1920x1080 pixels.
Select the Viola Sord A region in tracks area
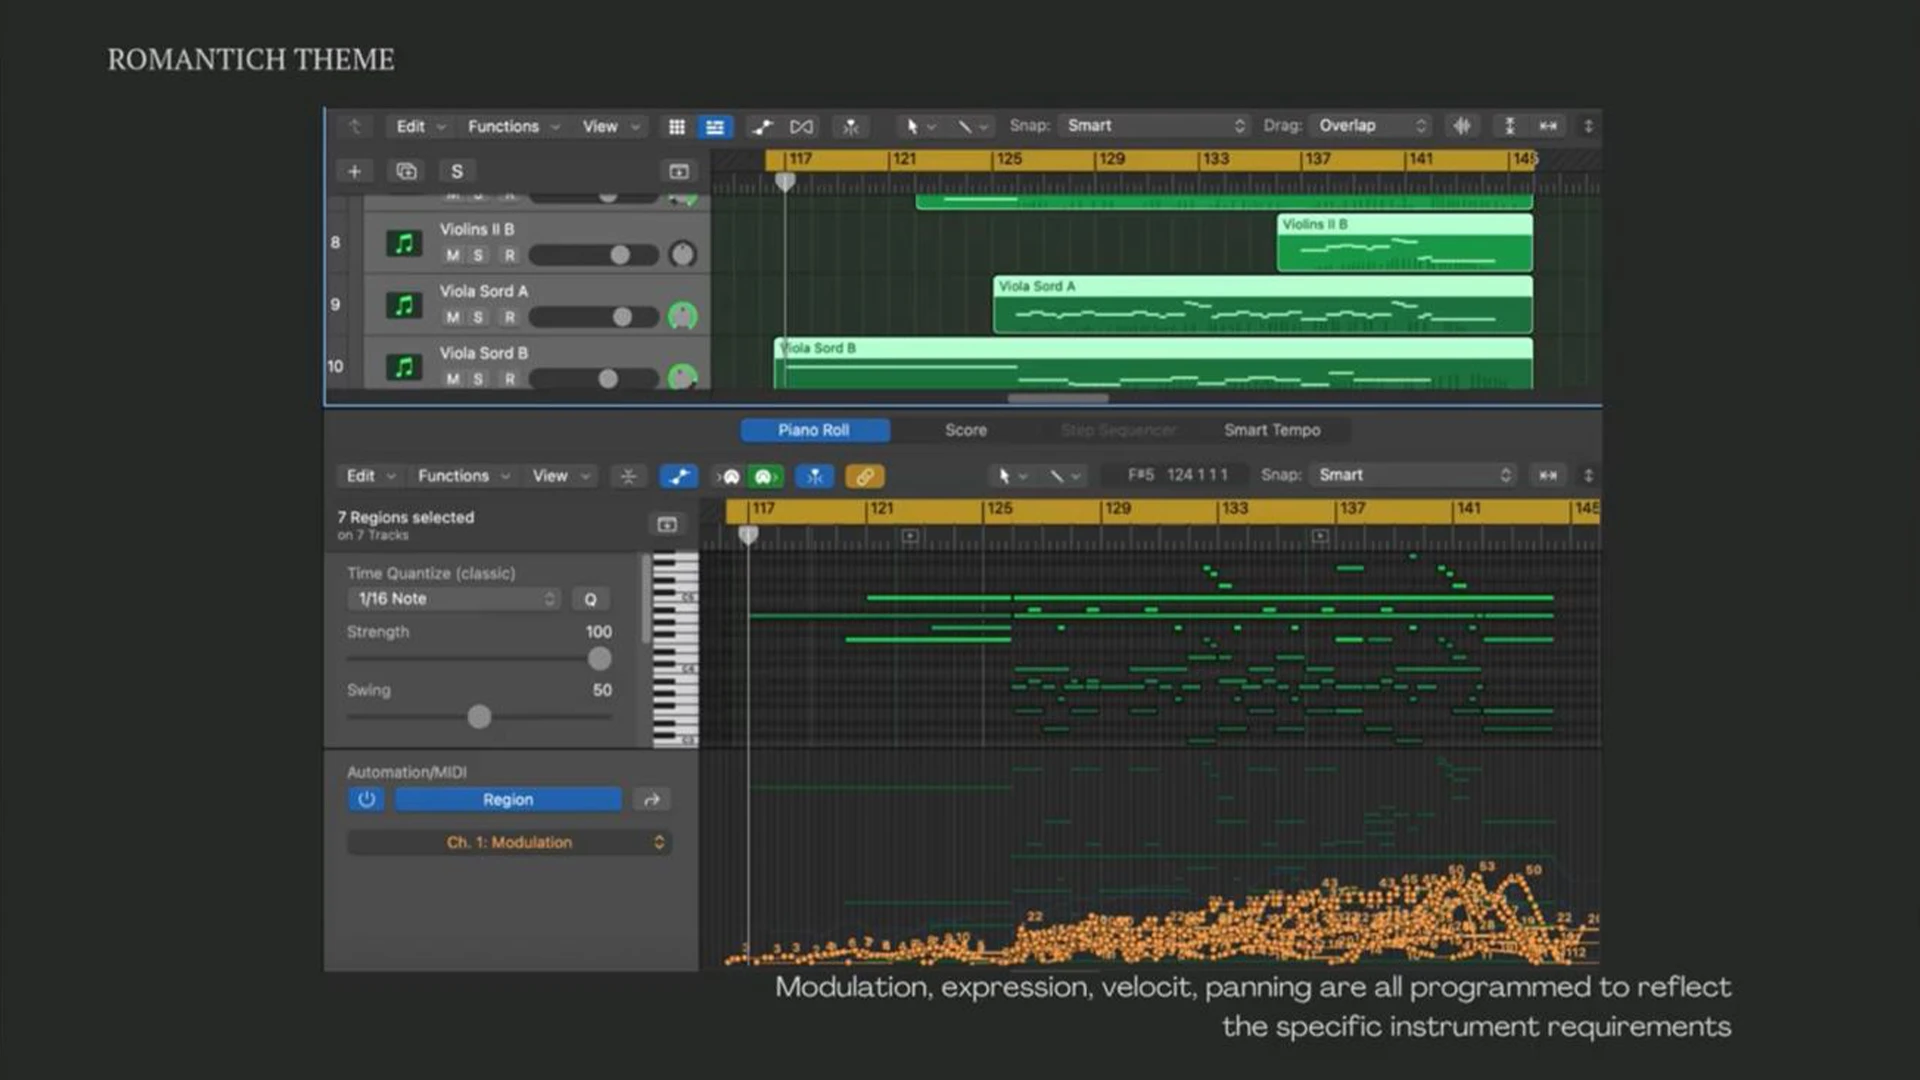pos(1262,305)
